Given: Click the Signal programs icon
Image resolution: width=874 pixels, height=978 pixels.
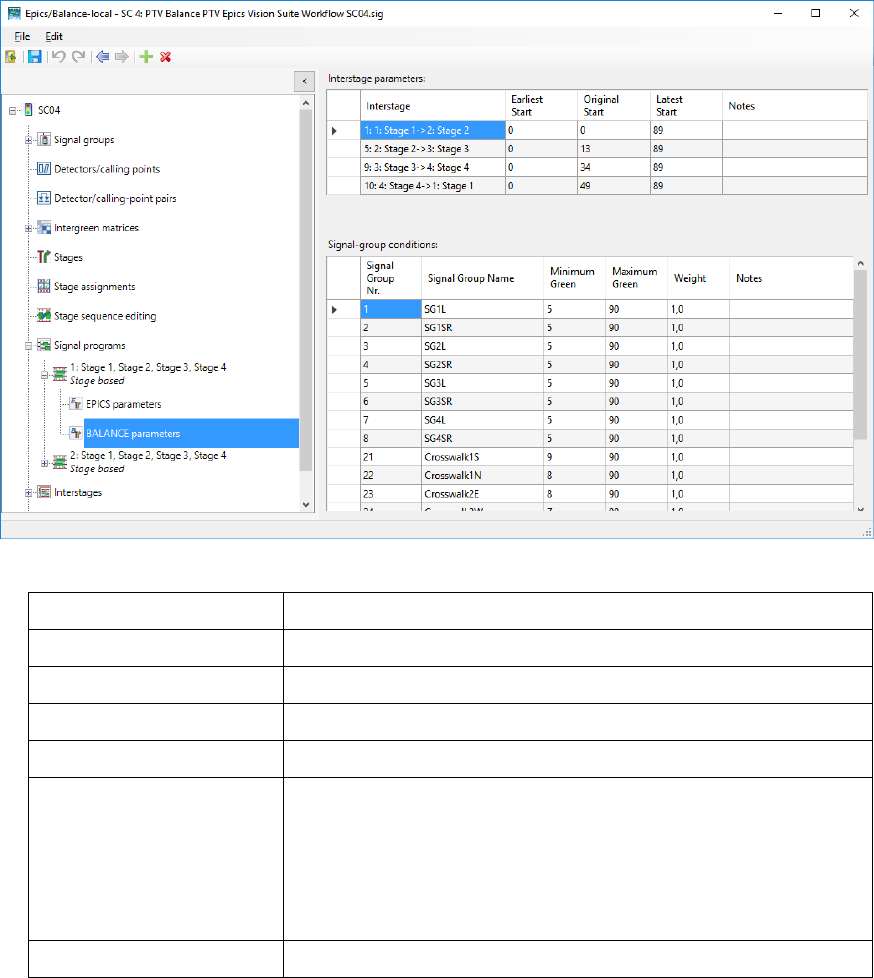Looking at the screenshot, I should [44, 345].
